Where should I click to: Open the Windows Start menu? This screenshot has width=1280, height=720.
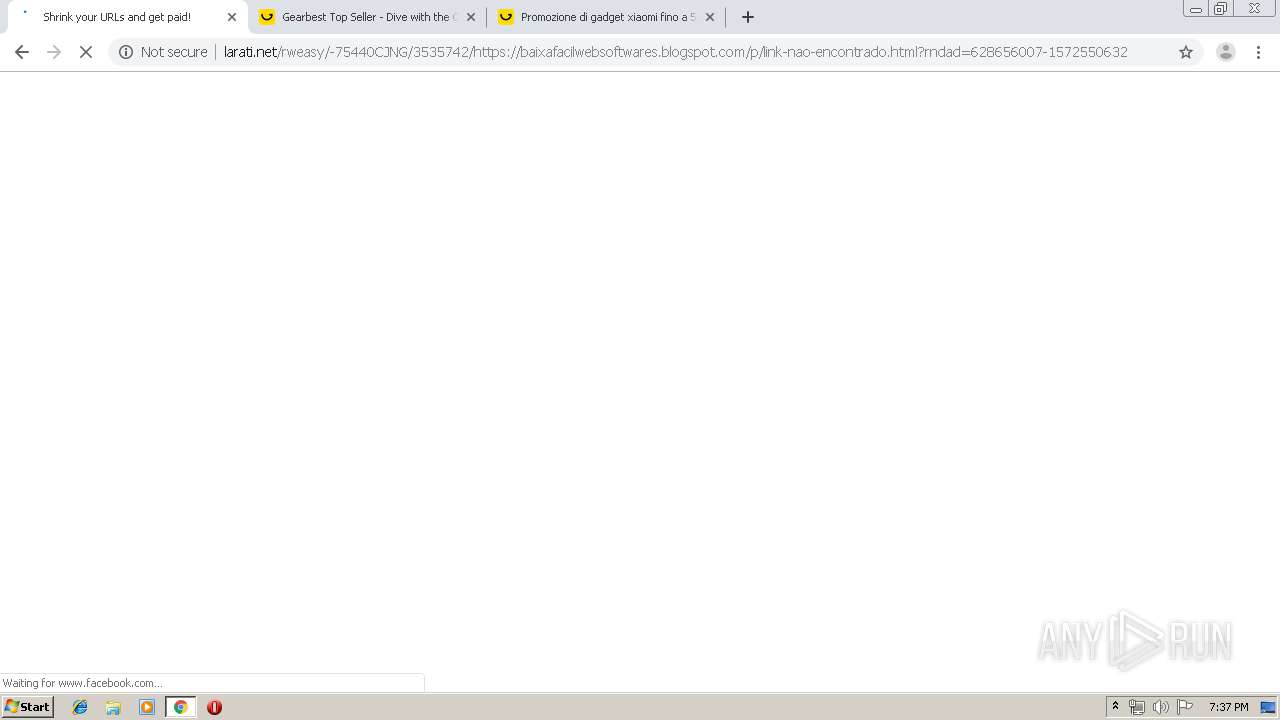[x=28, y=707]
